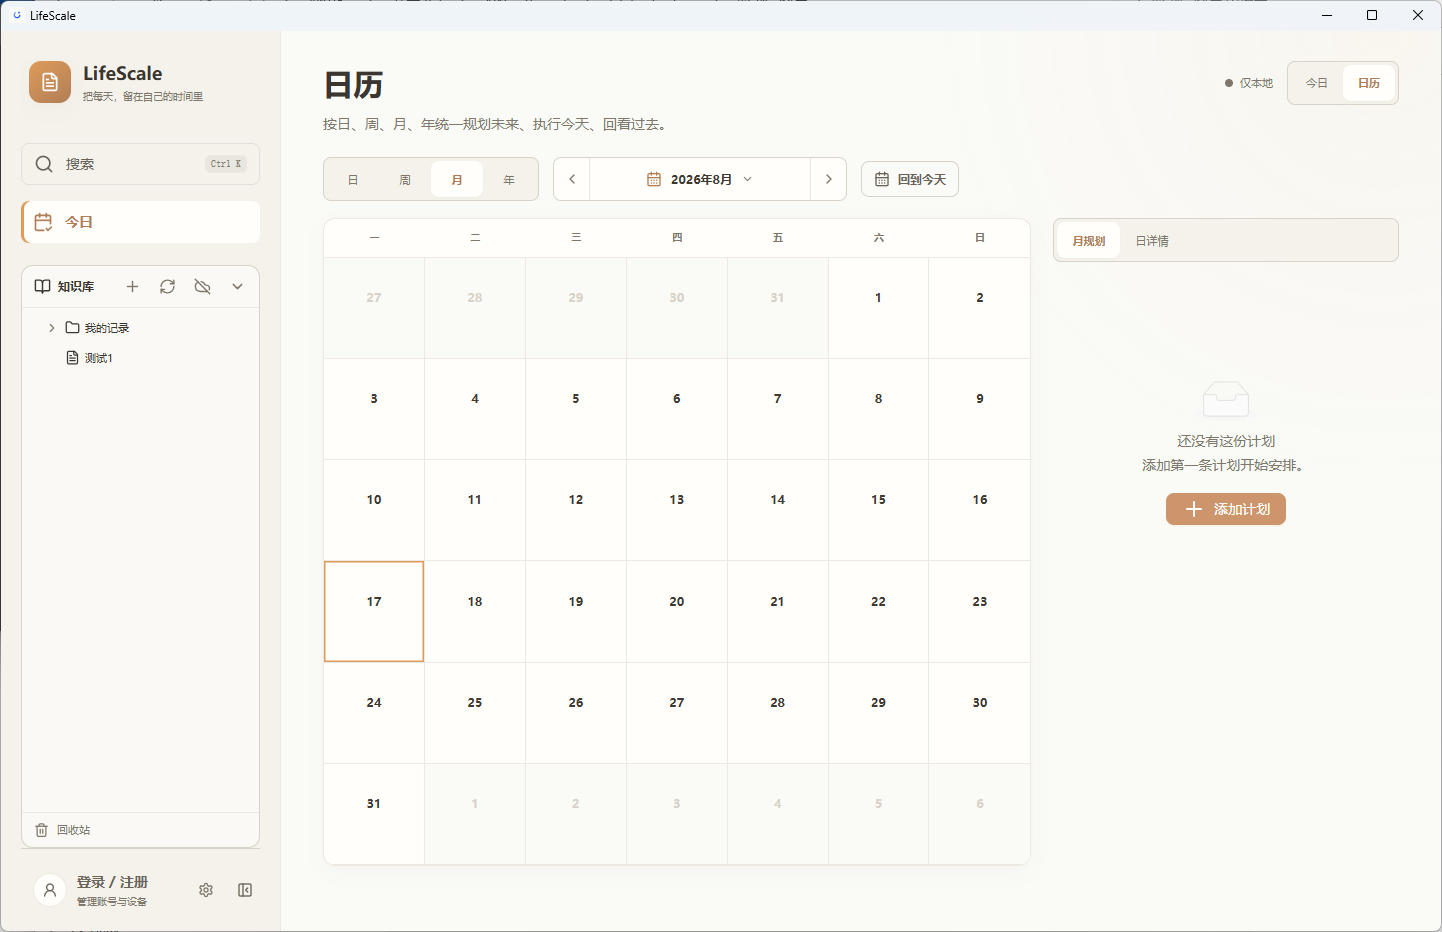The width and height of the screenshot is (1442, 932).
Task: Open 登录 / 注册 account link
Action: (x=112, y=882)
